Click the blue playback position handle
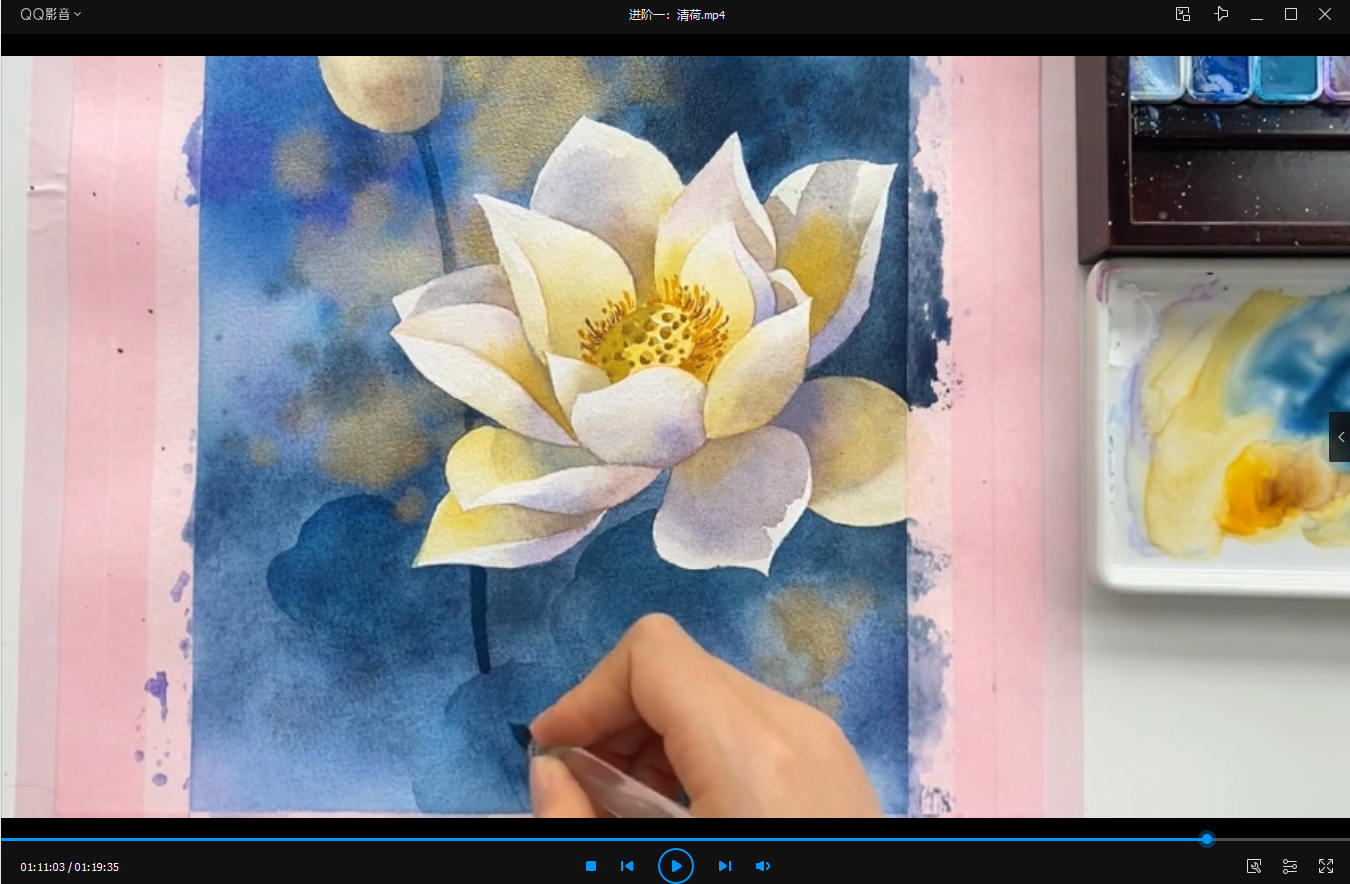 click(1207, 839)
